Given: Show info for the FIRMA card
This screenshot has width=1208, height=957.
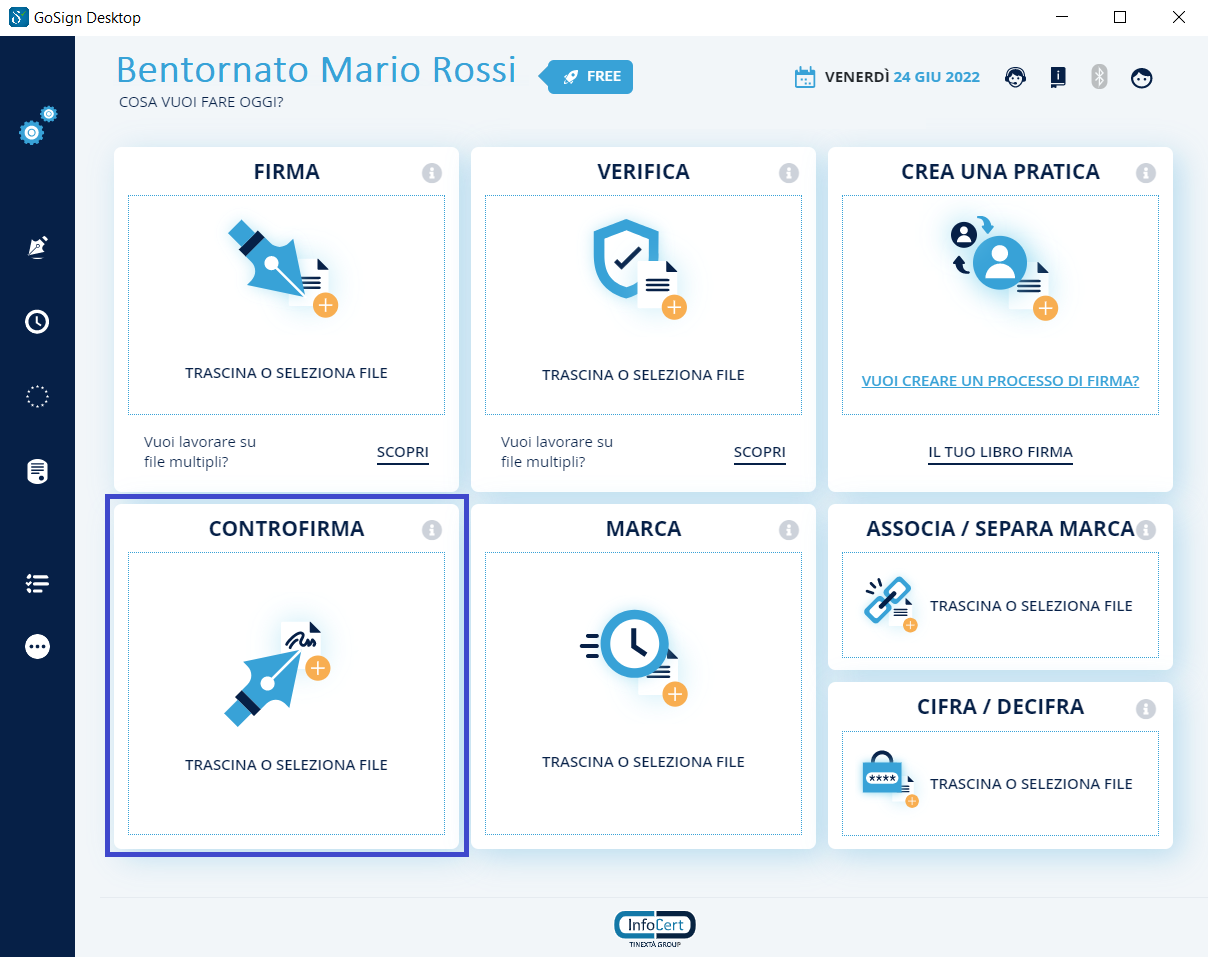Looking at the screenshot, I should (432, 173).
